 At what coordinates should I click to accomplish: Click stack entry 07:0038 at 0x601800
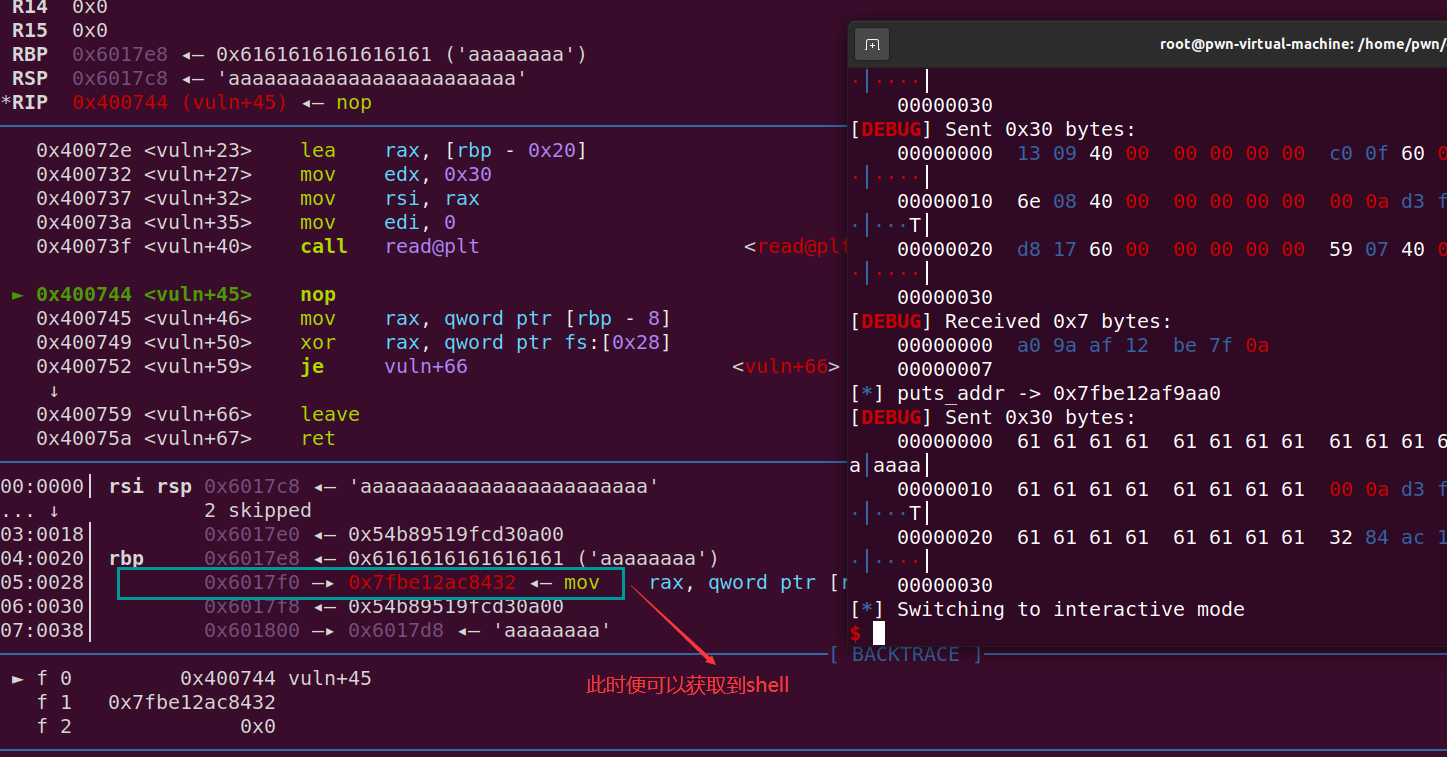point(306,630)
